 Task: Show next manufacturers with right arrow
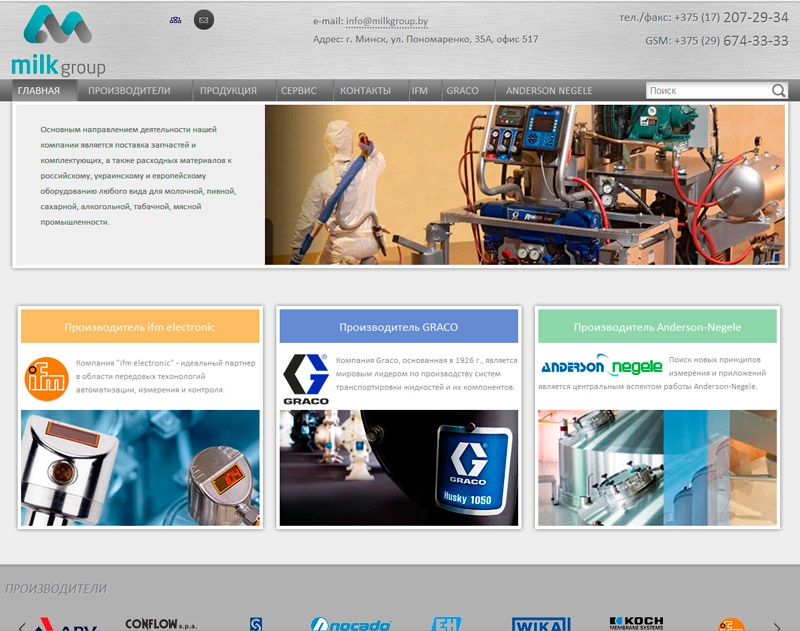[777, 626]
